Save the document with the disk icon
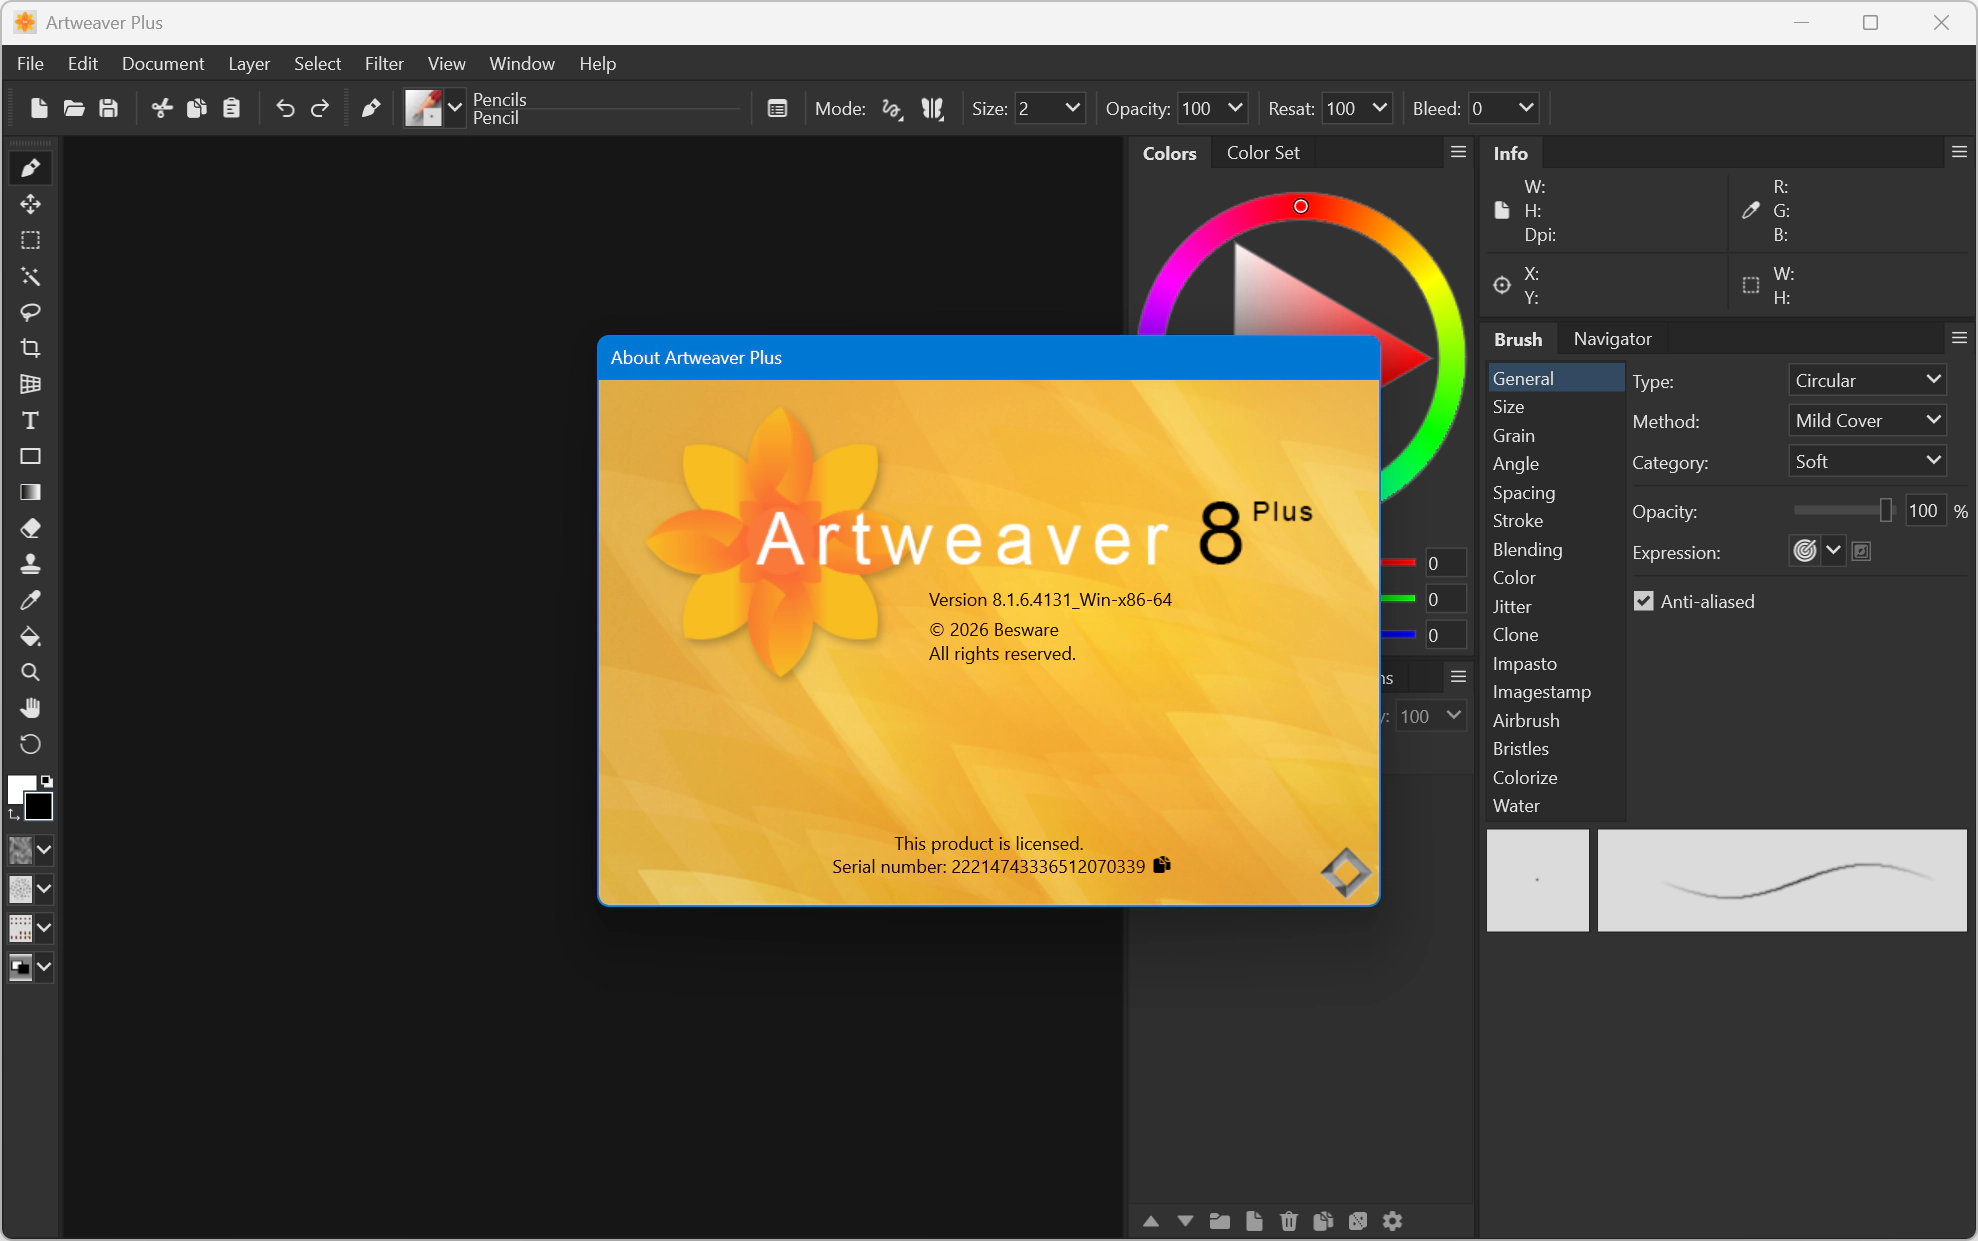The image size is (1978, 1241). click(109, 108)
